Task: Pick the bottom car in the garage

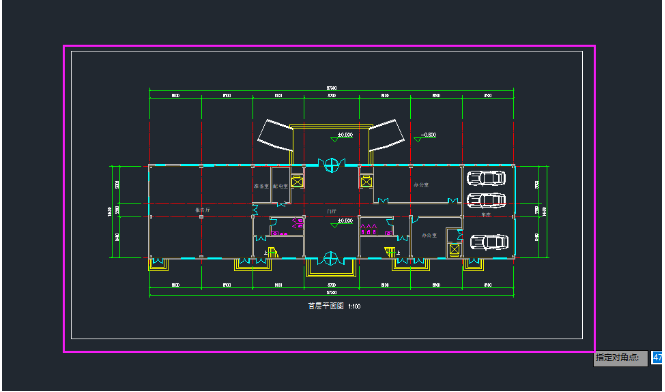Action: tap(489, 242)
